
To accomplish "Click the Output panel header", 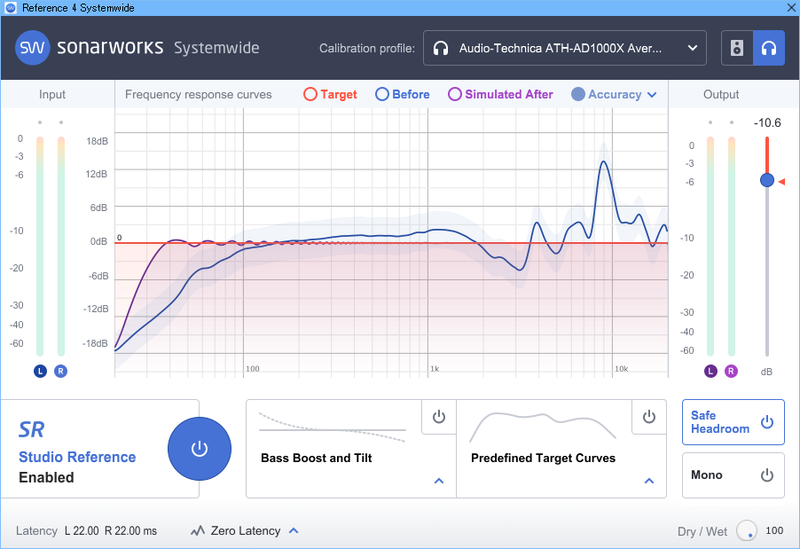I will click(721, 94).
